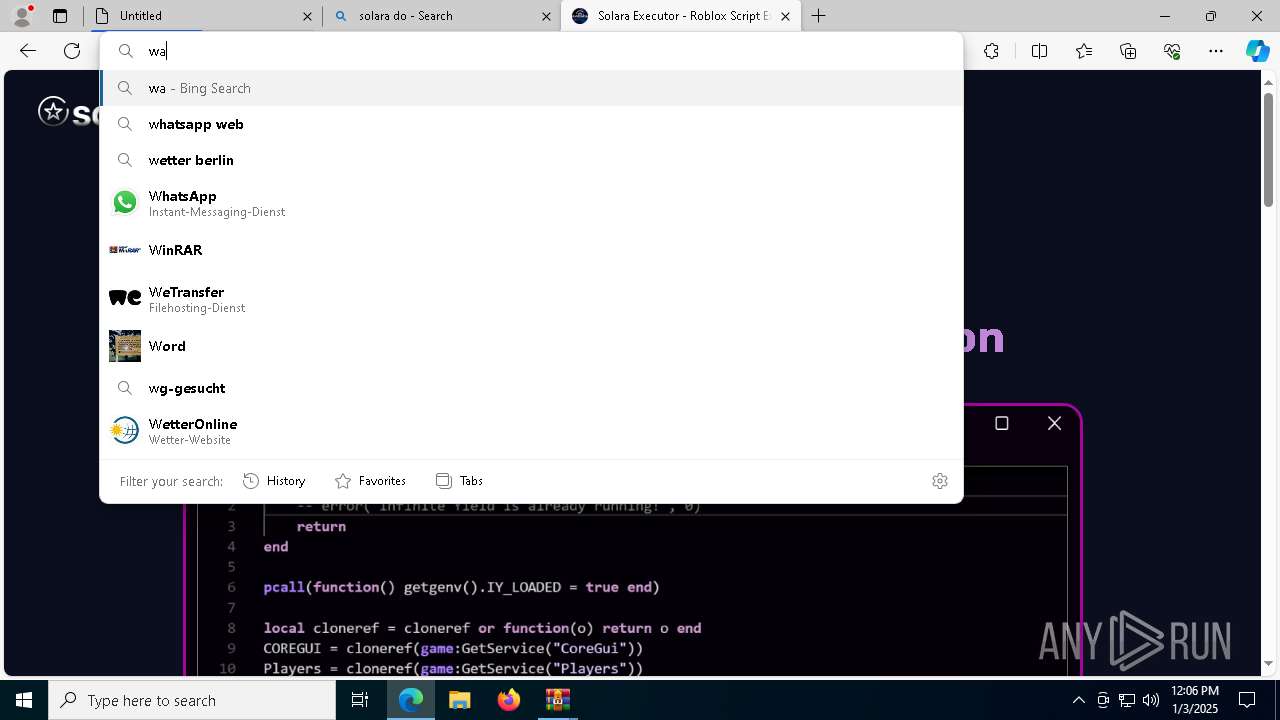The image size is (1280, 720).
Task: Choose the WeTransfer suggestion
Action: point(531,299)
